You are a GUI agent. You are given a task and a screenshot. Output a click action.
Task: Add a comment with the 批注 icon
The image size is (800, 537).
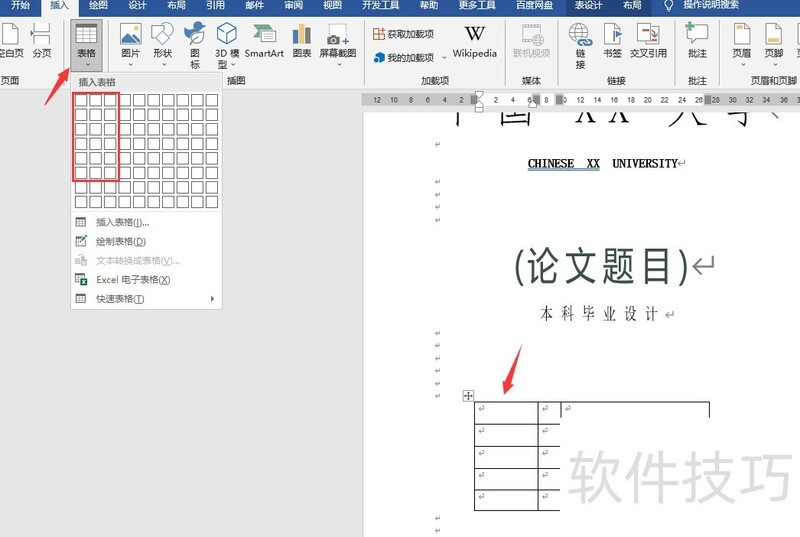point(697,41)
